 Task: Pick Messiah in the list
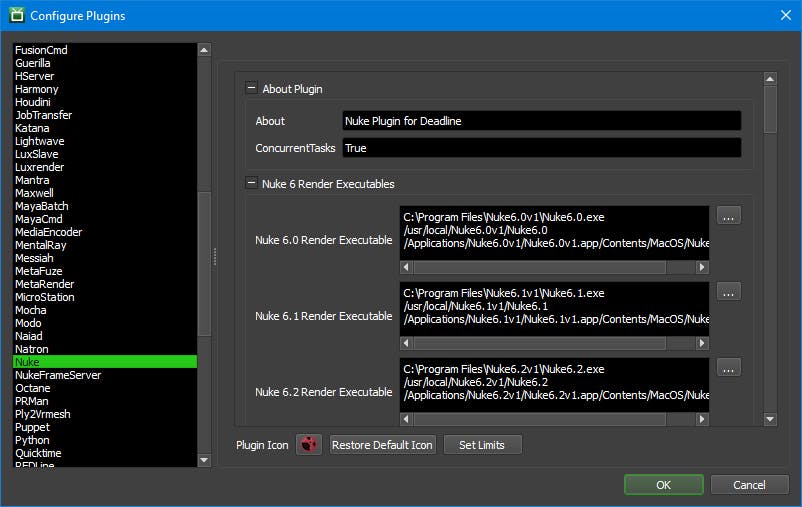tap(105, 258)
